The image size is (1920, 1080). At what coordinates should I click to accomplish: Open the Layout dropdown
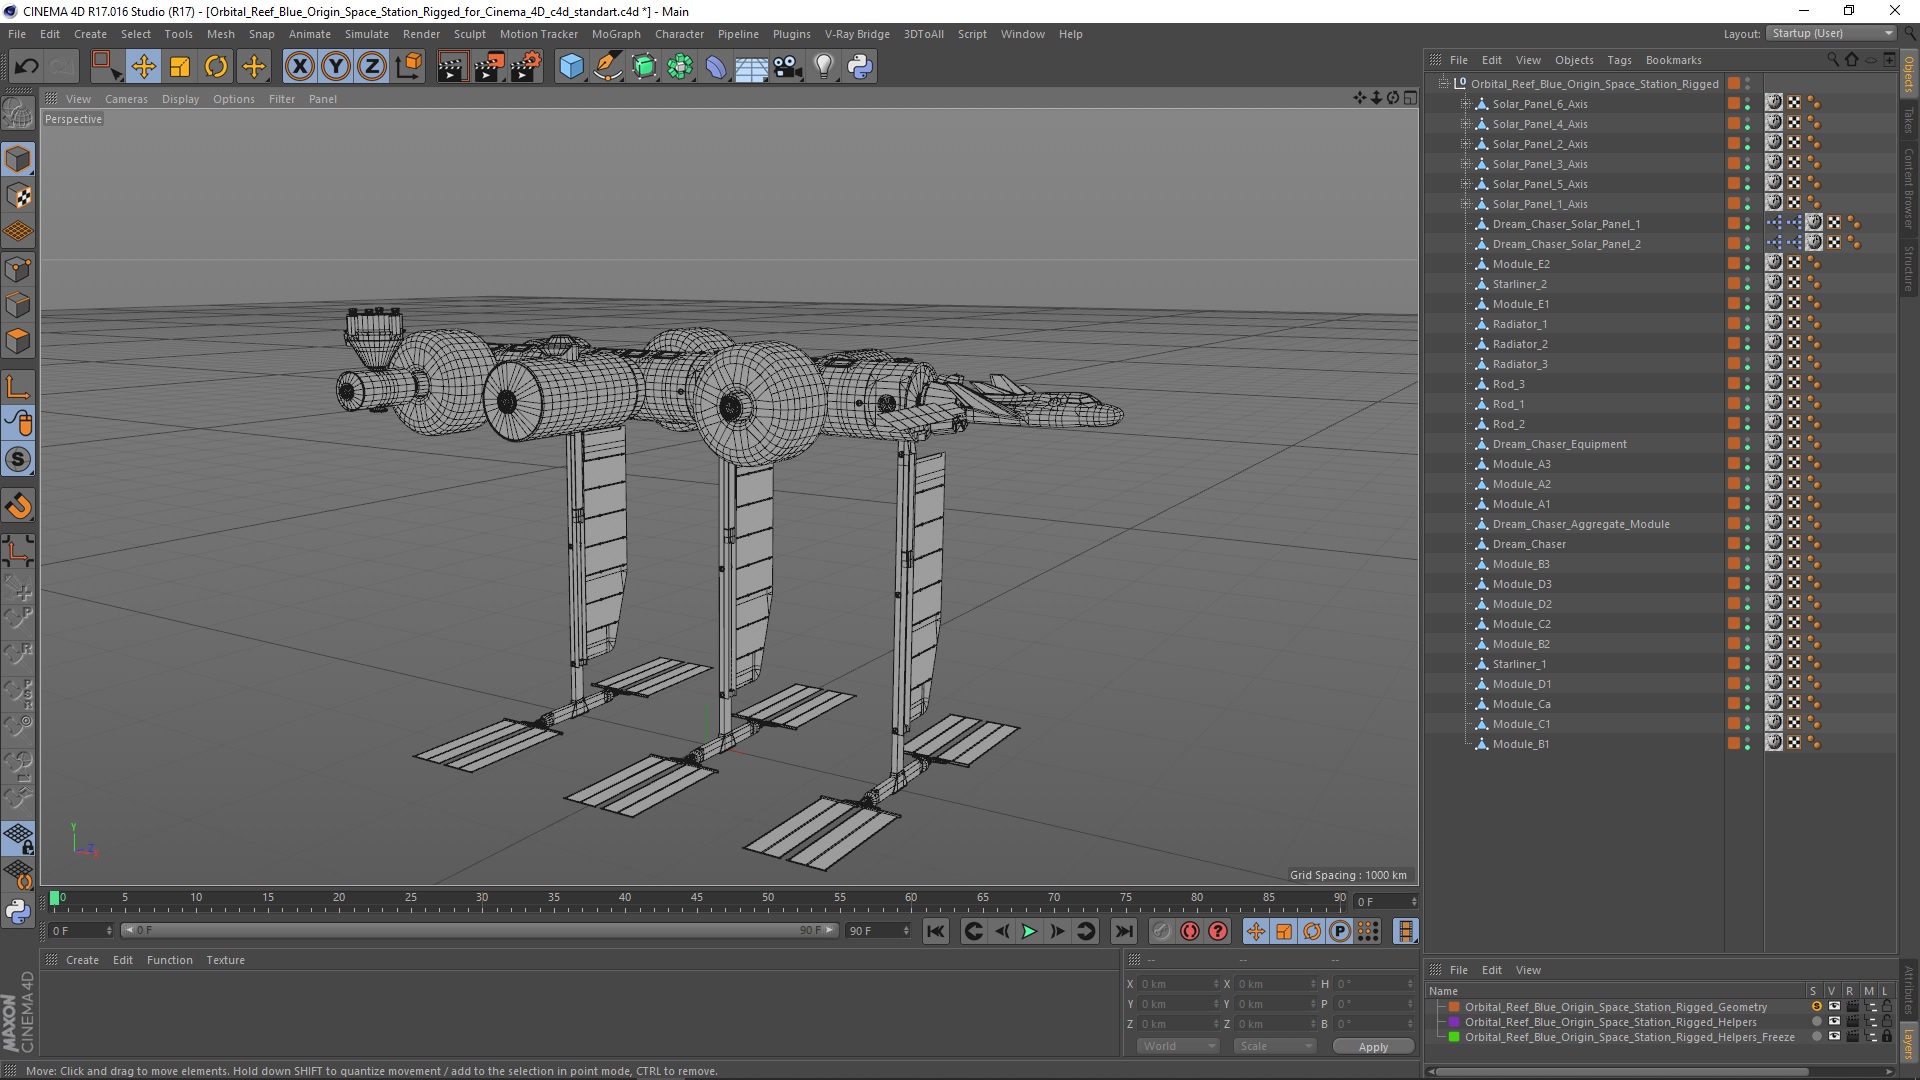pyautogui.click(x=1830, y=33)
